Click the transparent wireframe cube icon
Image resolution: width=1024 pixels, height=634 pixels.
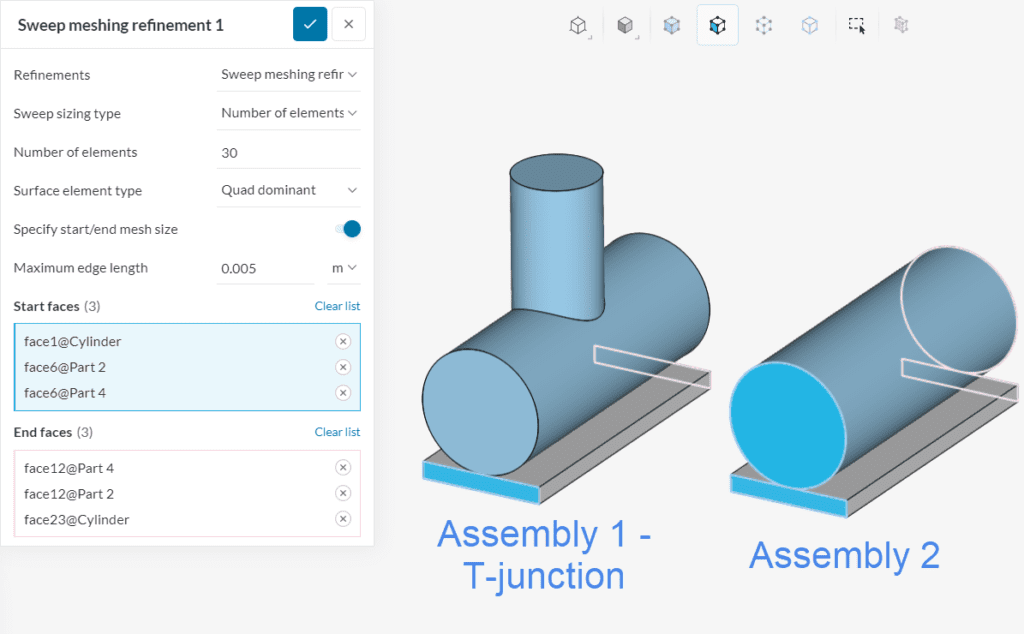[x=810, y=25]
